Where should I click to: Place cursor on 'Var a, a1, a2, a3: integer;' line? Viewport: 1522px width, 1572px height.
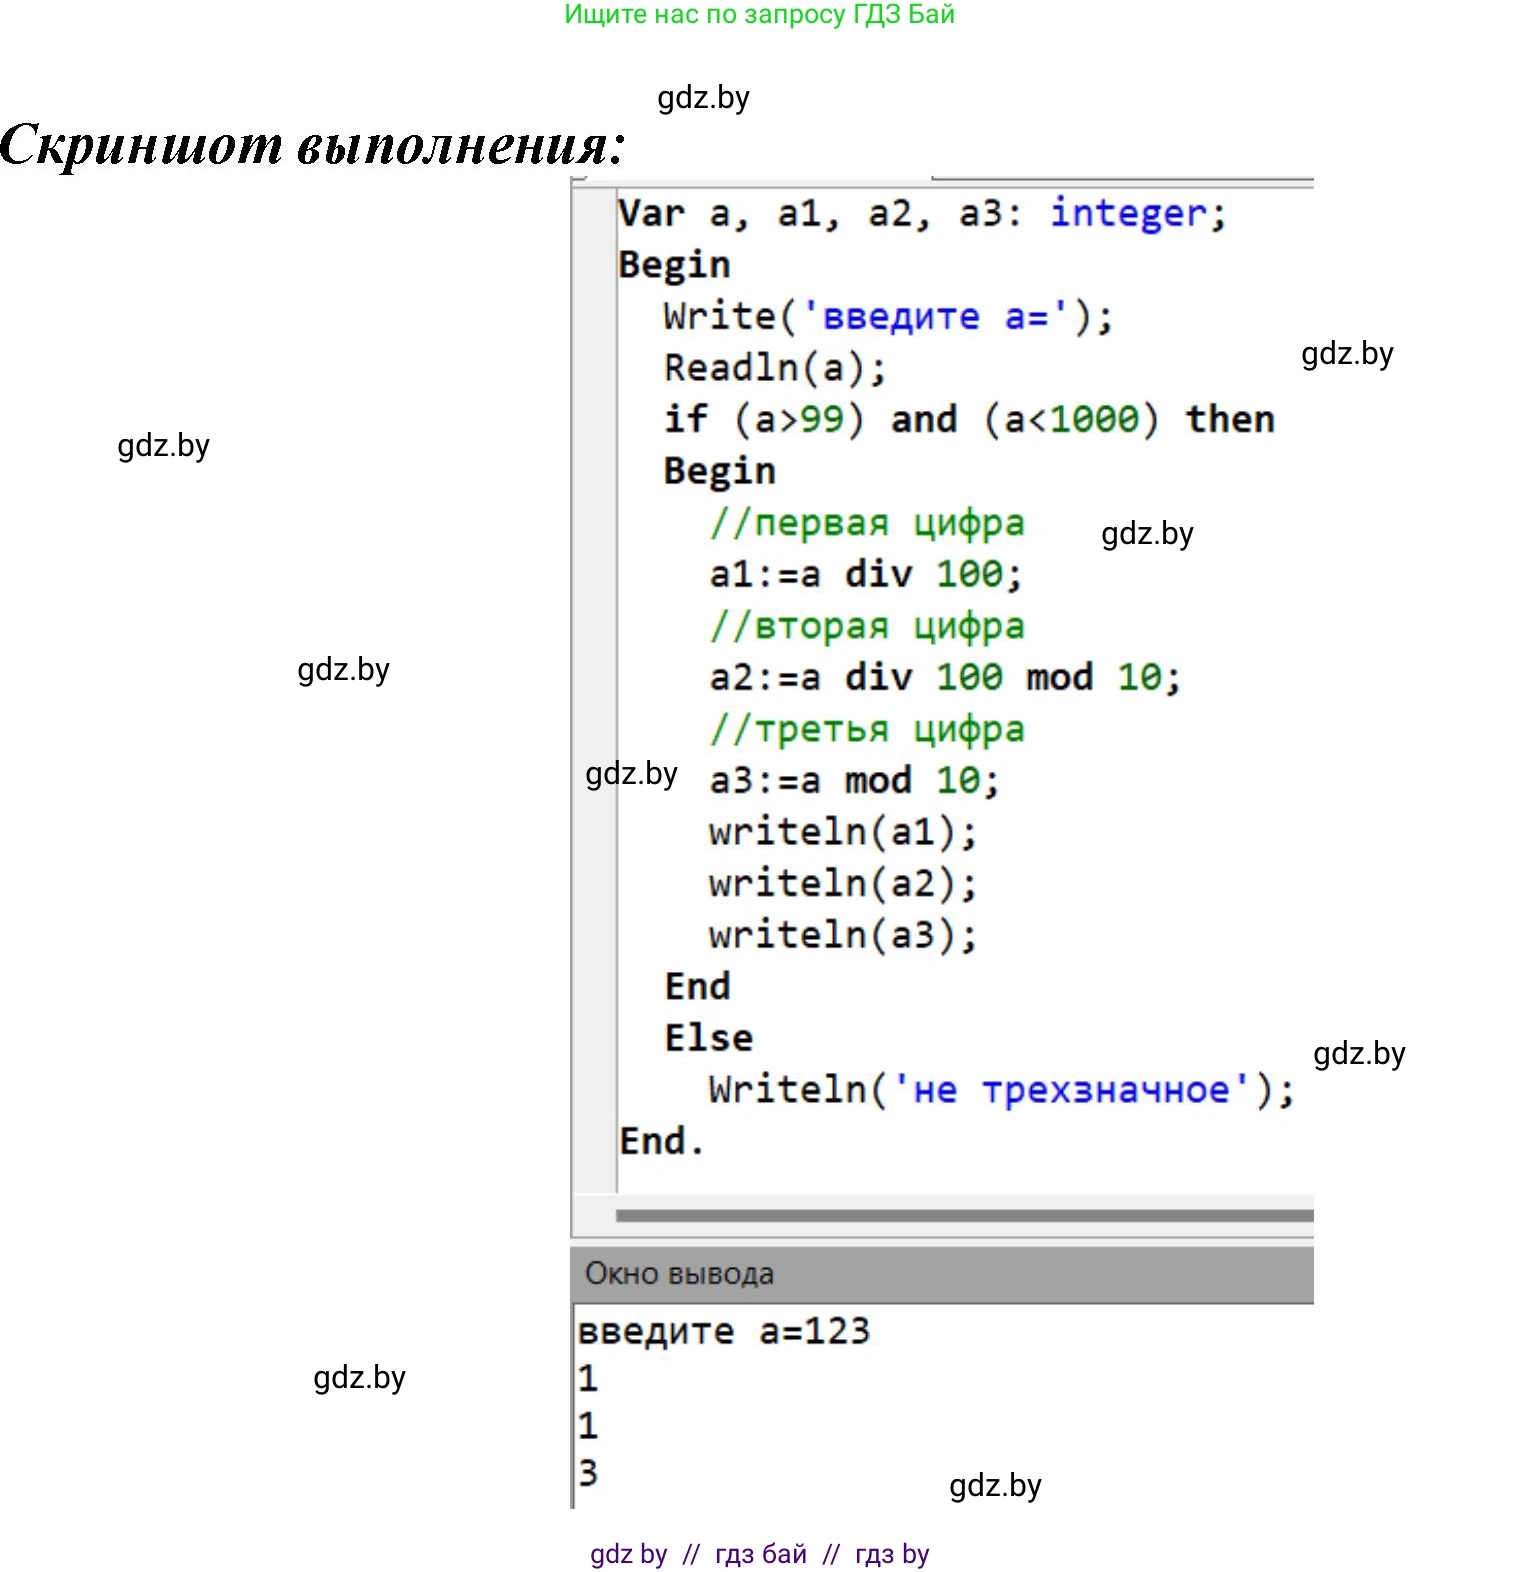920,214
